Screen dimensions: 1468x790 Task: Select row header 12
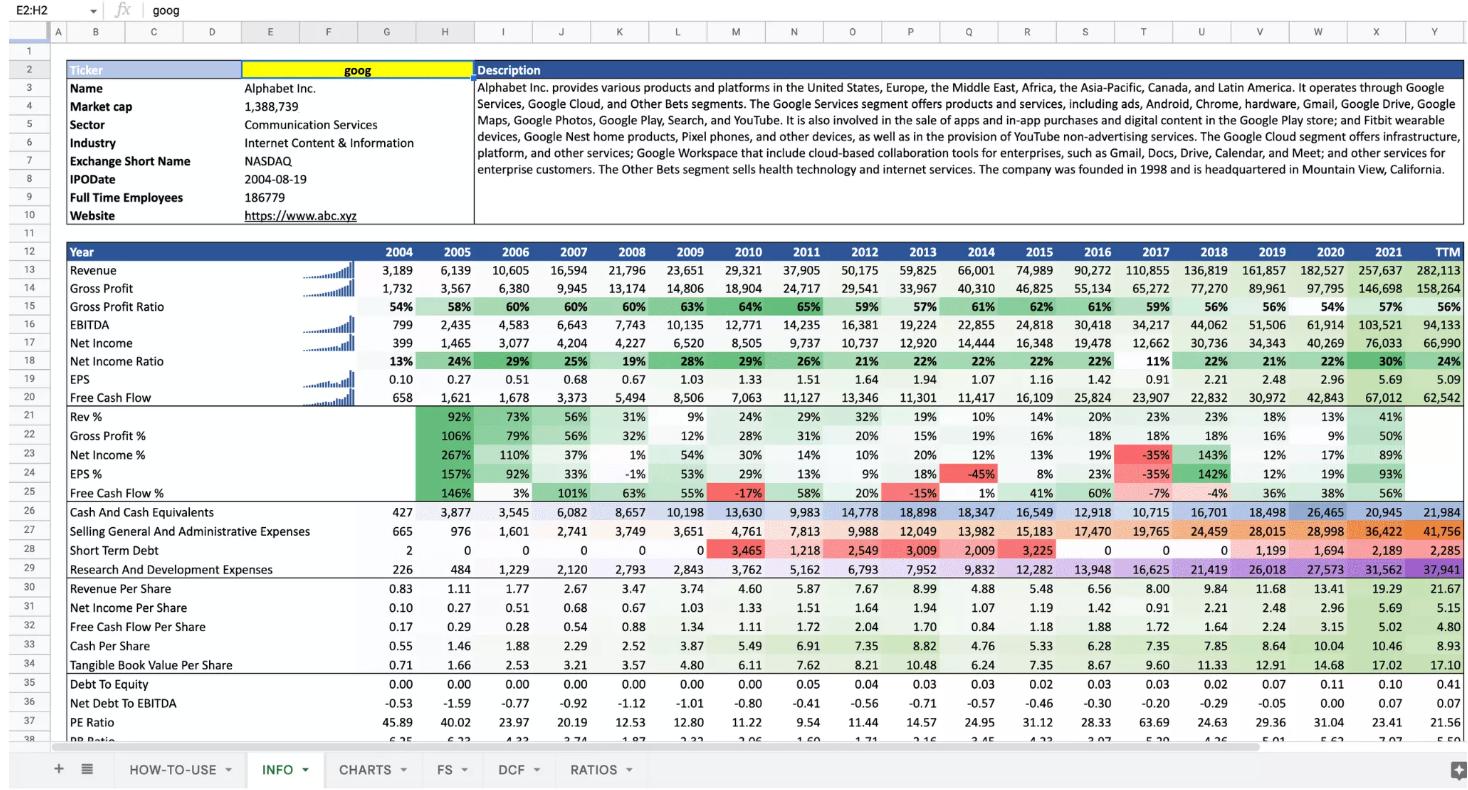(30, 252)
